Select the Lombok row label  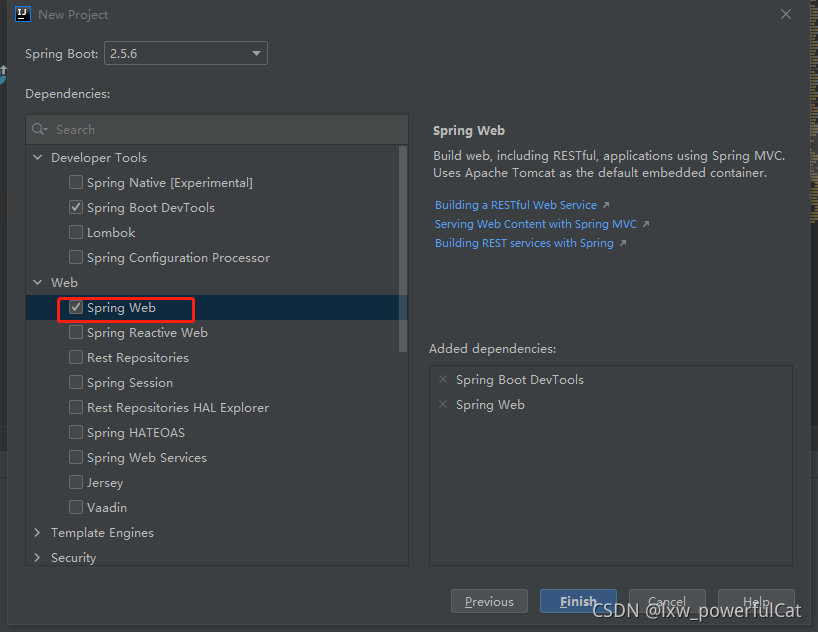click(x=111, y=232)
